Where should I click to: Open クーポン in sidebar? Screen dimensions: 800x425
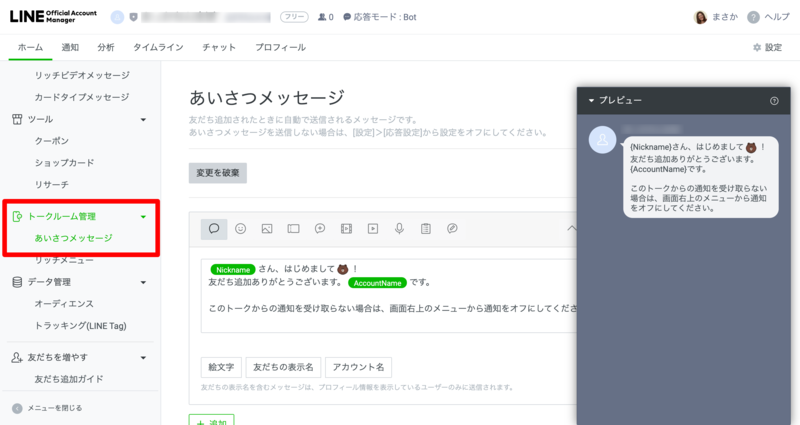click(x=52, y=141)
